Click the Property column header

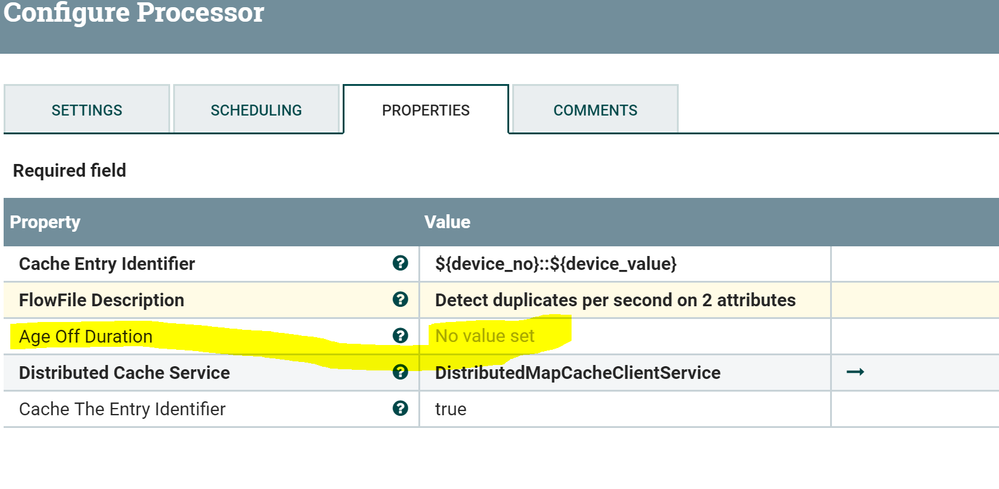pos(45,222)
